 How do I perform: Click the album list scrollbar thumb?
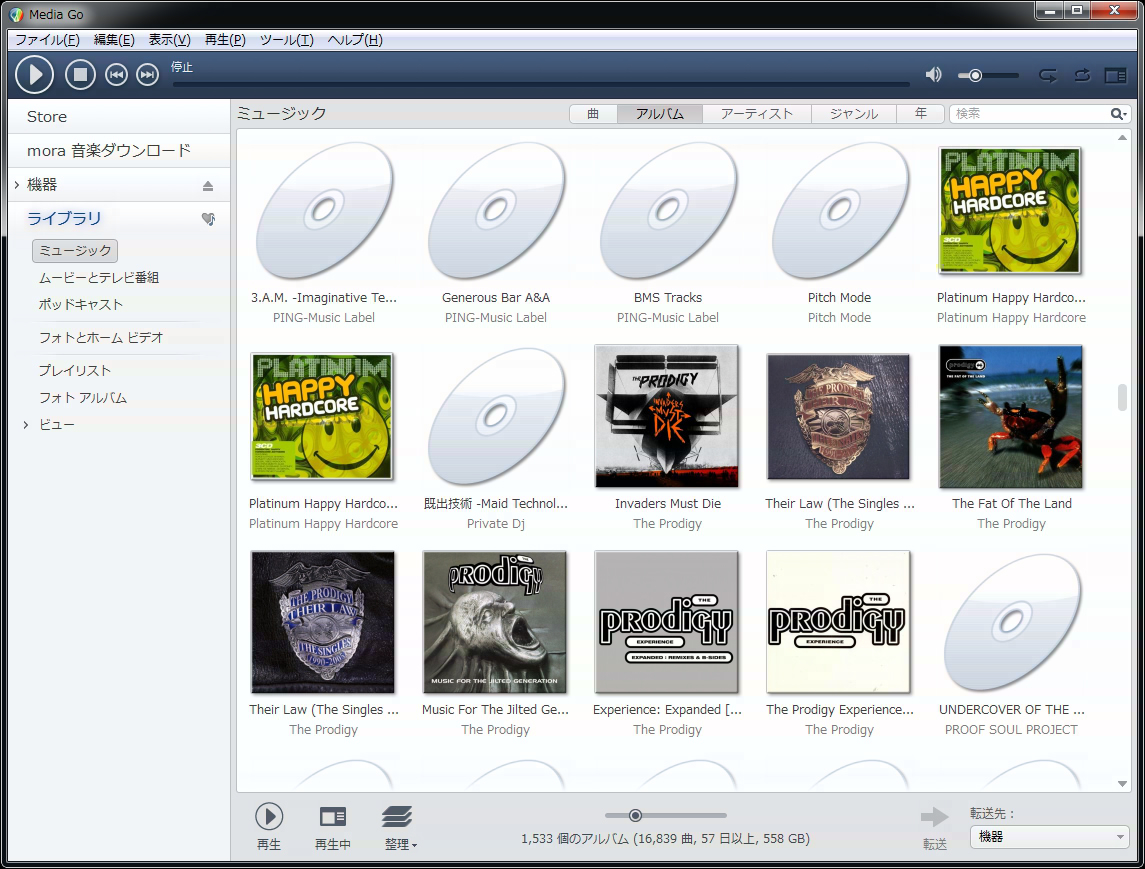(1122, 397)
